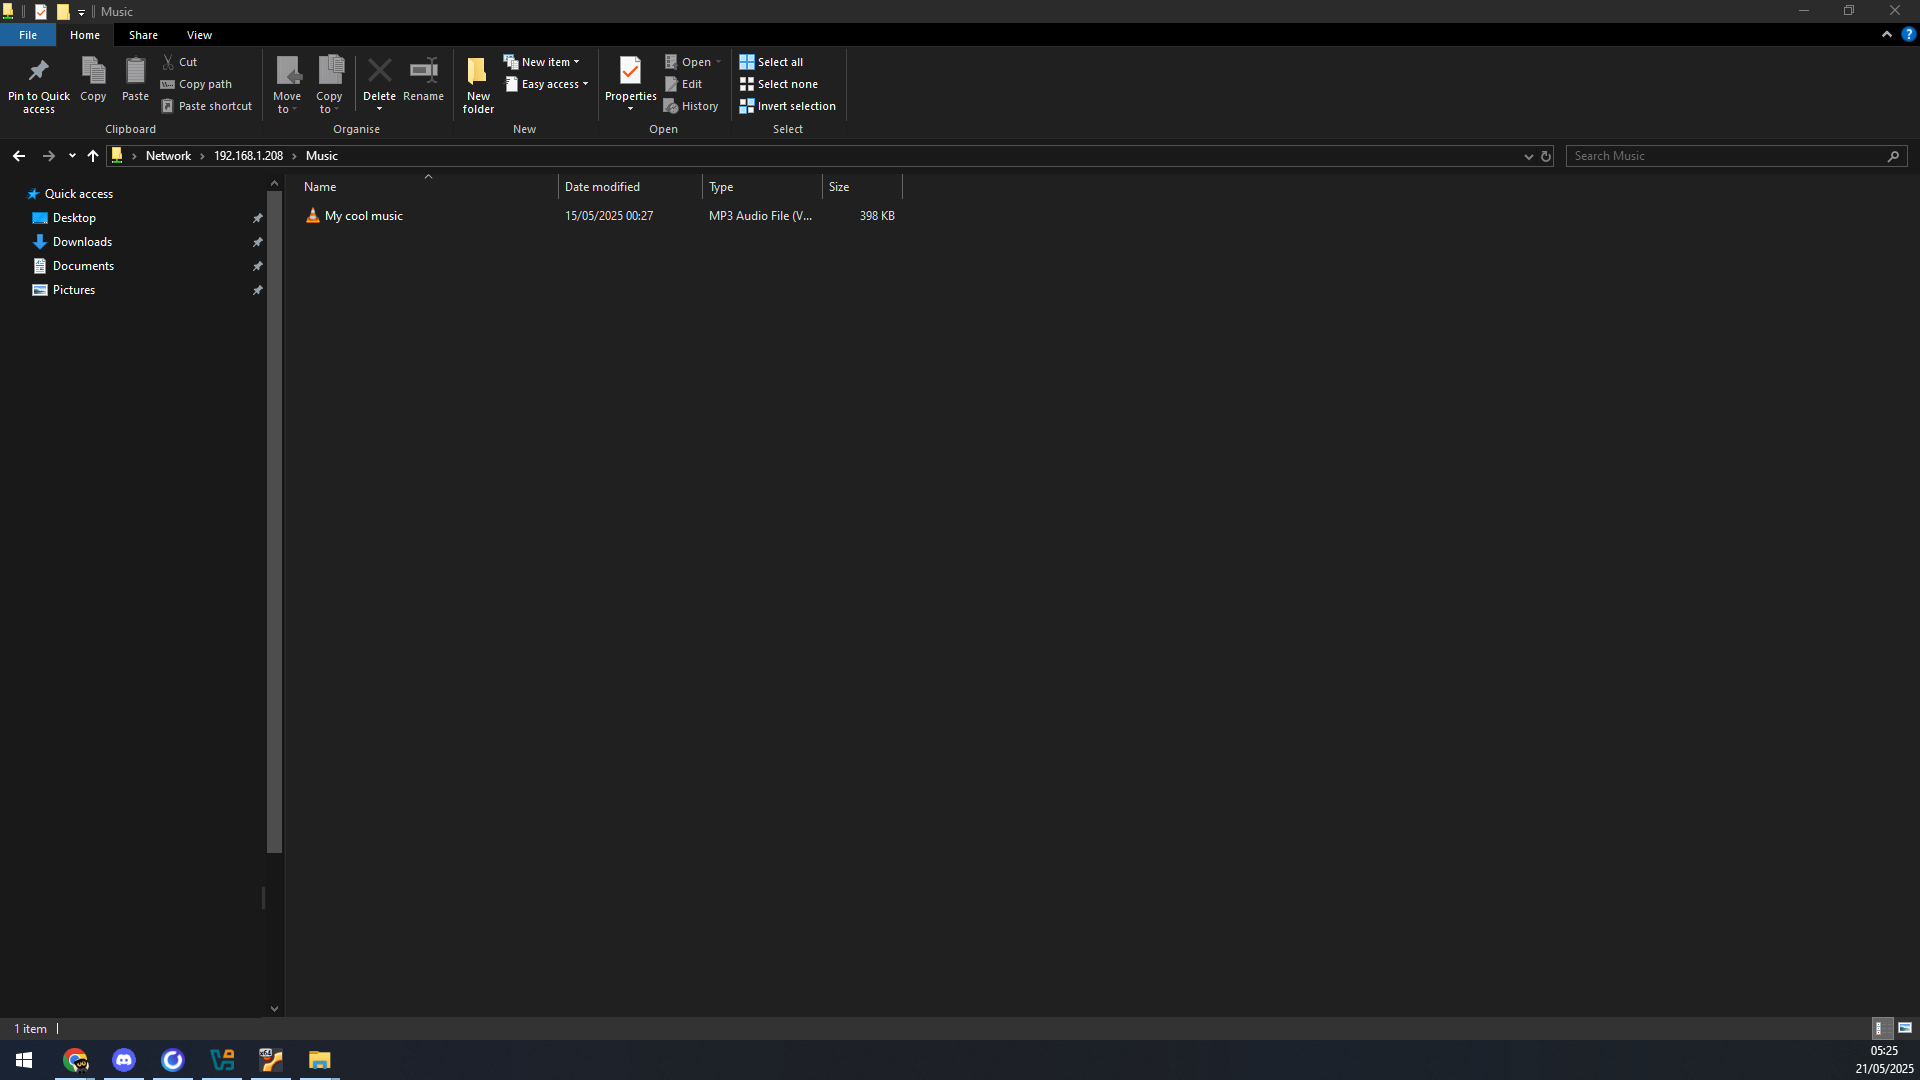Switch to large icons view in status bar
This screenshot has height=1080, width=1920.
1905,1028
